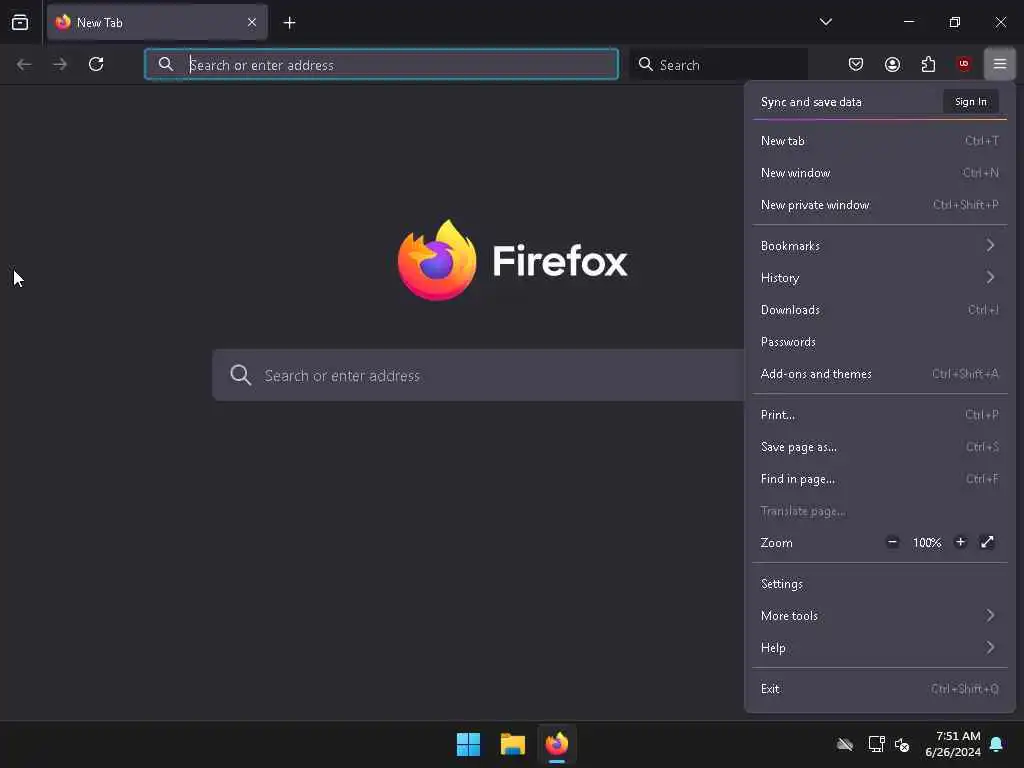Open the network tray icon
Image resolution: width=1024 pixels, height=768 pixels.
[876, 744]
